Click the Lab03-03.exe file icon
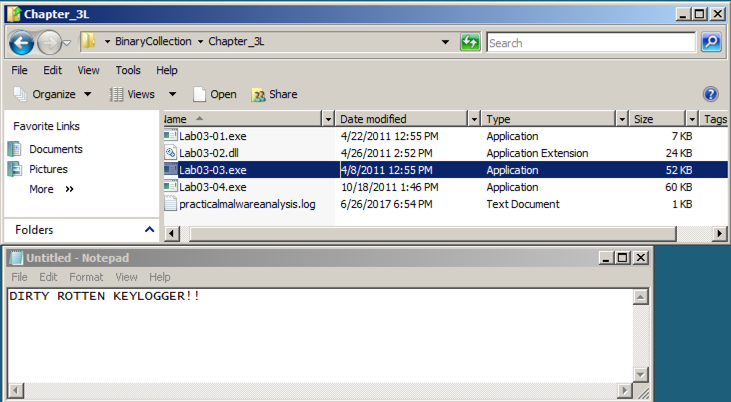Viewport: 731px width, 402px height. [171, 170]
